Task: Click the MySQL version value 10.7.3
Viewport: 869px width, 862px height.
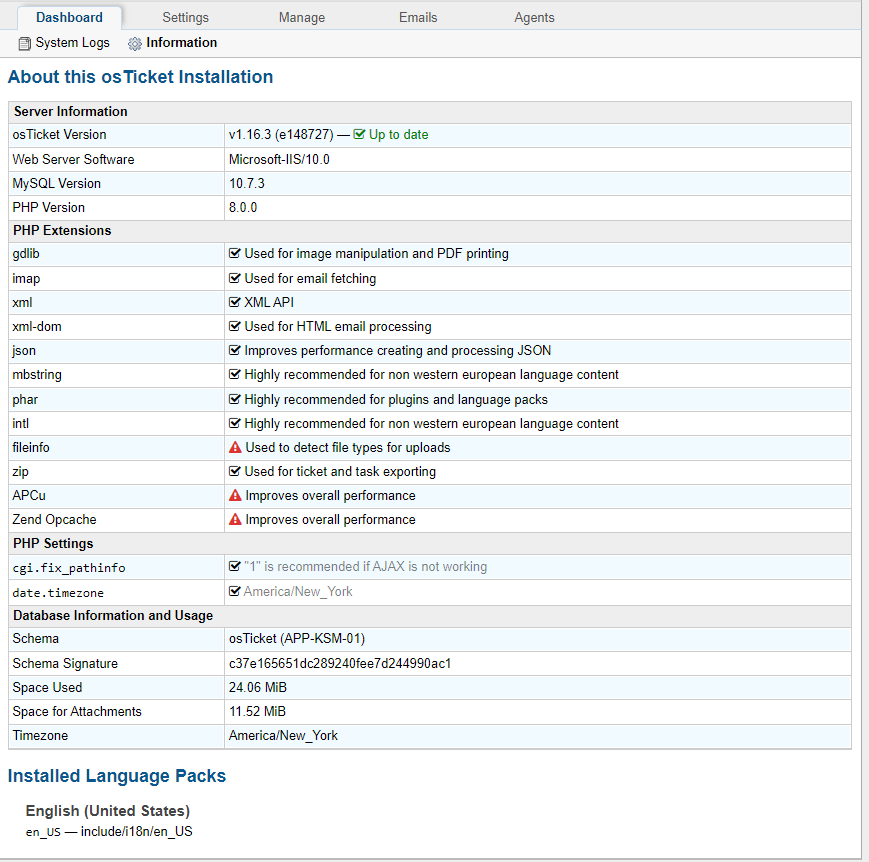Action: click(x=247, y=183)
